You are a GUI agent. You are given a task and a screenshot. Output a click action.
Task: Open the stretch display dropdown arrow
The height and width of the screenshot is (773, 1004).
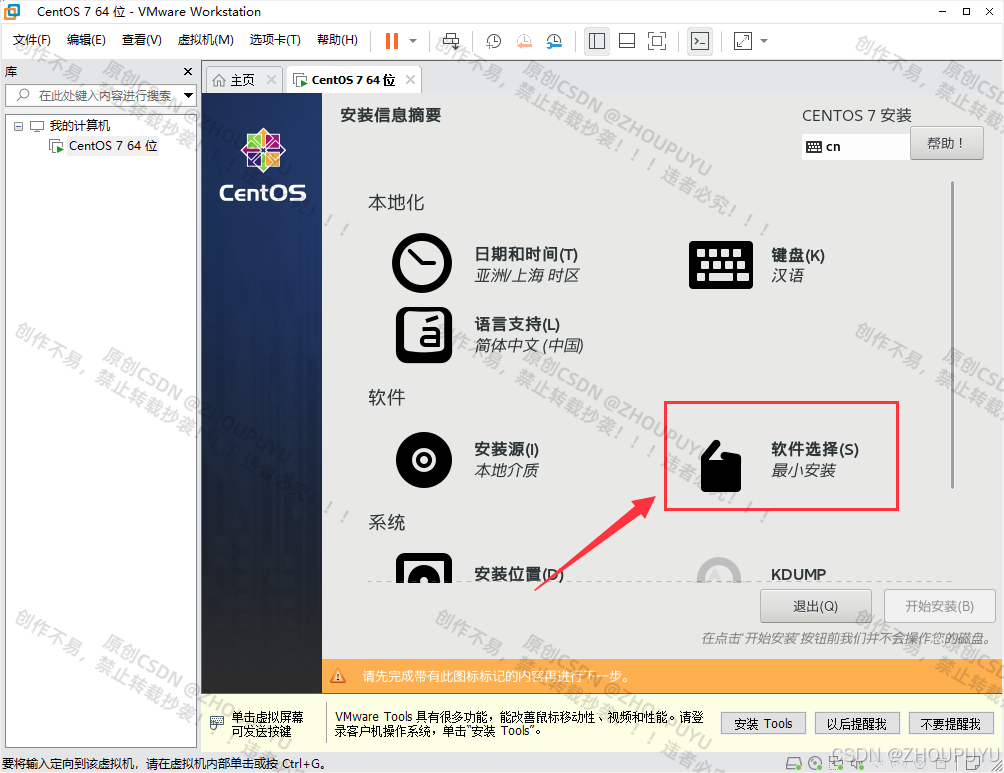764,41
